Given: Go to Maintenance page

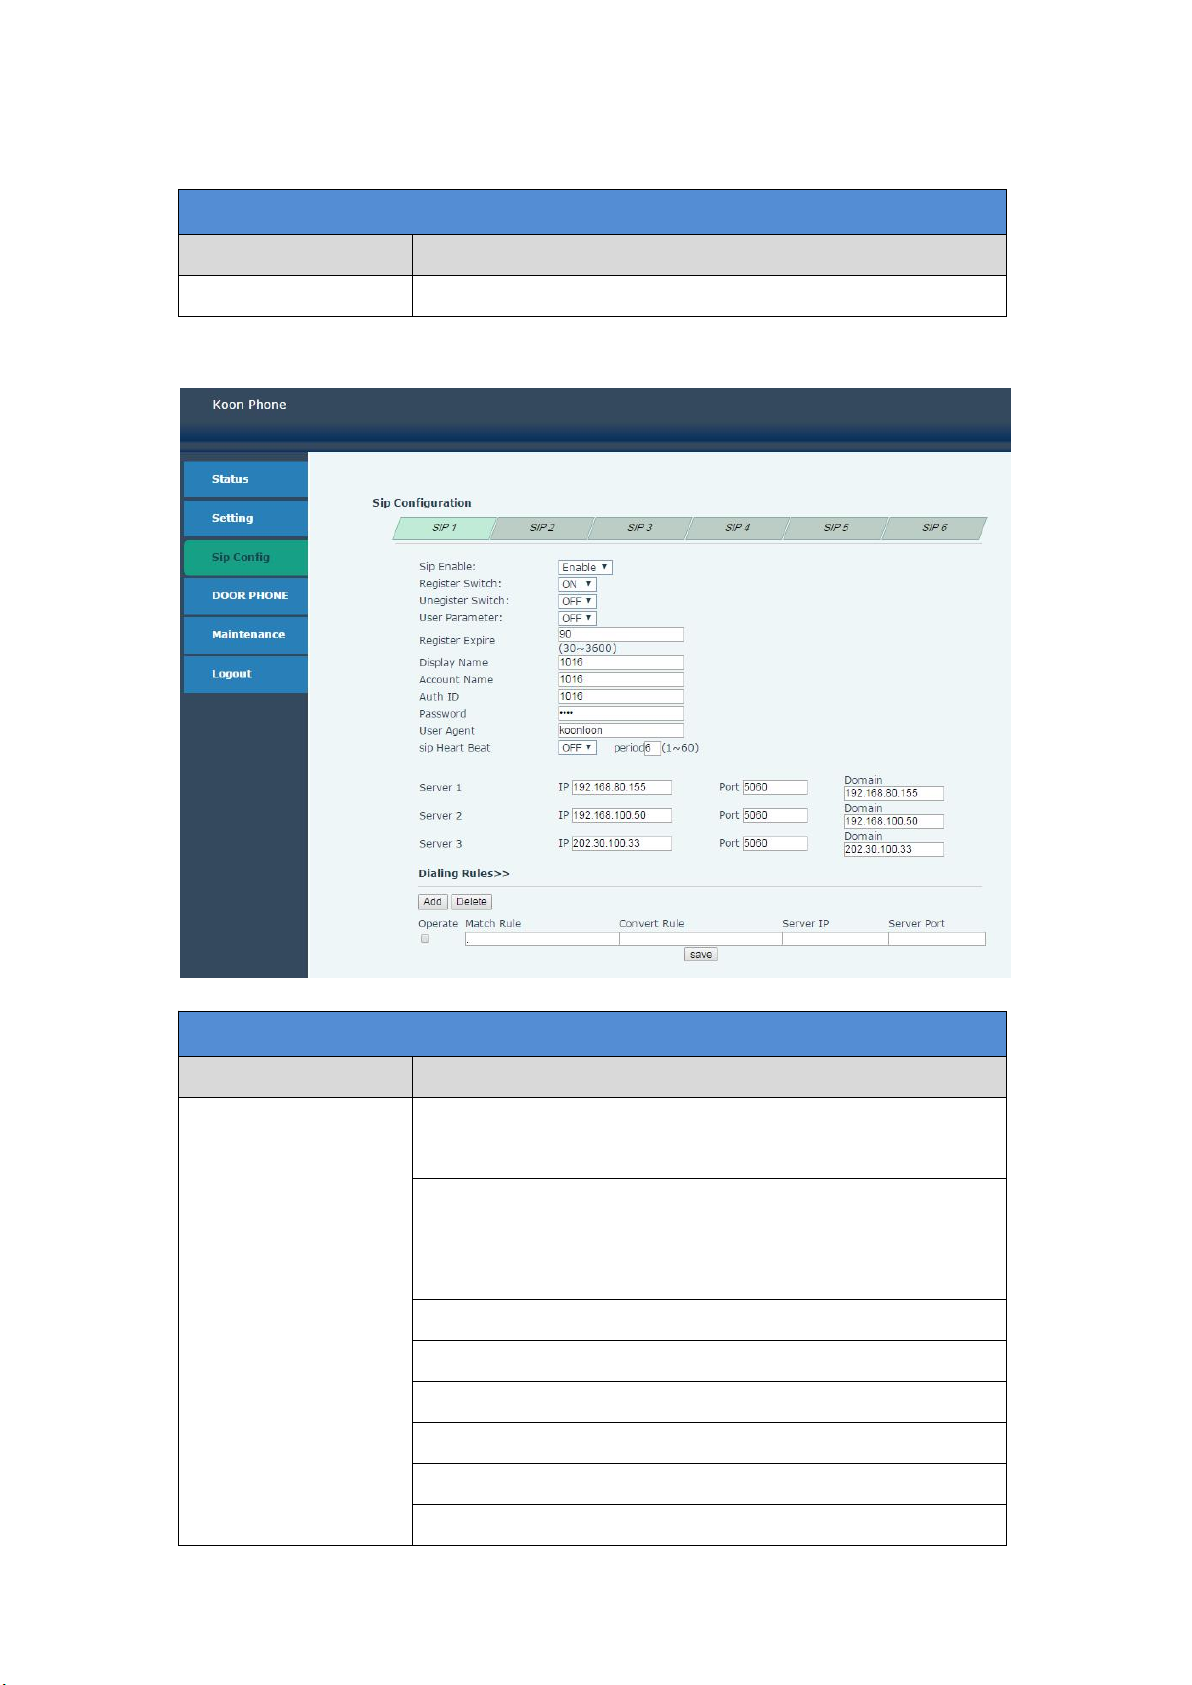Looking at the screenshot, I should tap(245, 634).
